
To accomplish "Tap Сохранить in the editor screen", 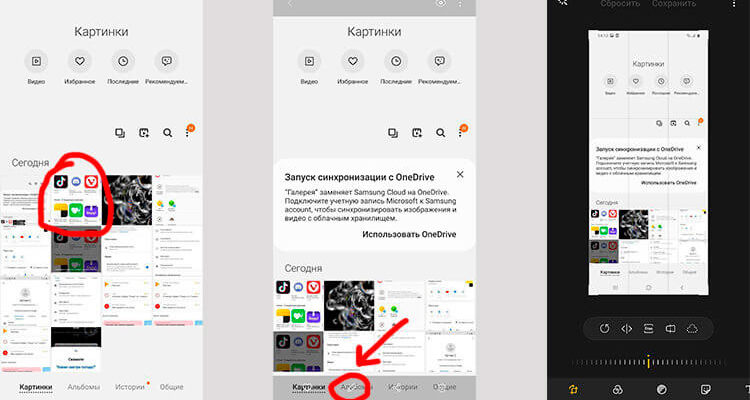I will [x=673, y=3].
